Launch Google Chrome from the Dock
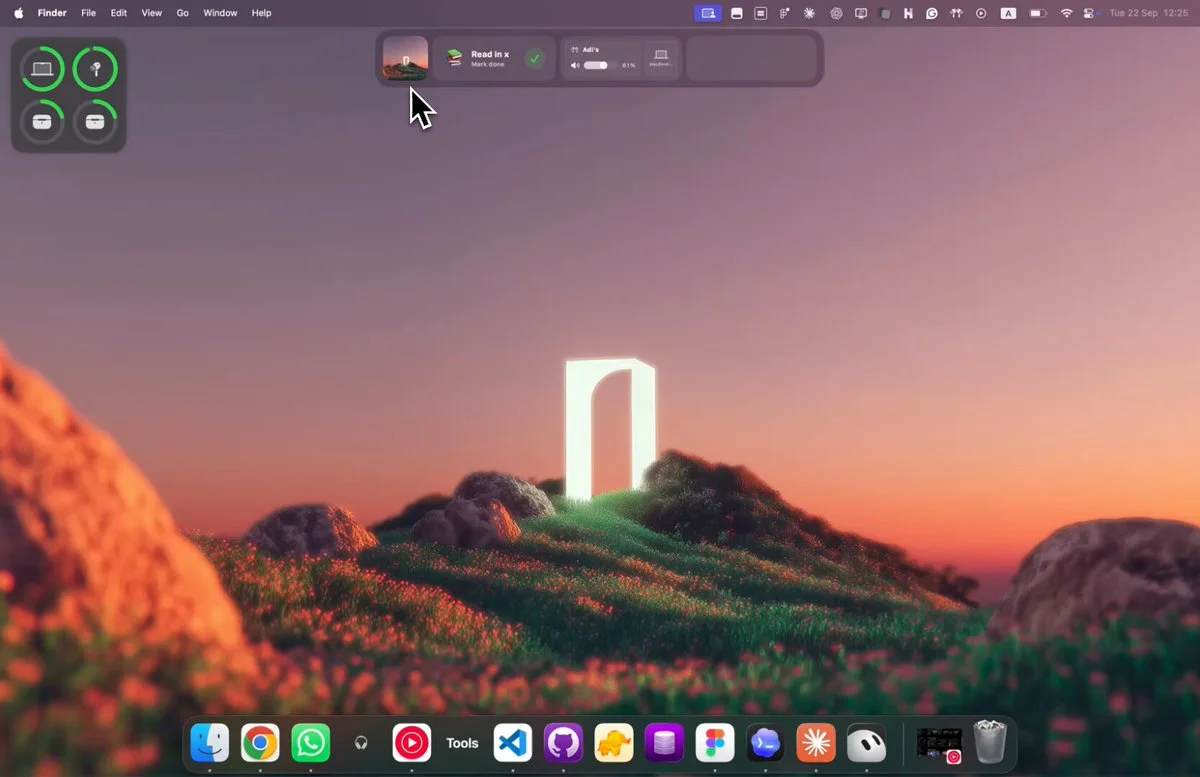The height and width of the screenshot is (777, 1200). [260, 743]
